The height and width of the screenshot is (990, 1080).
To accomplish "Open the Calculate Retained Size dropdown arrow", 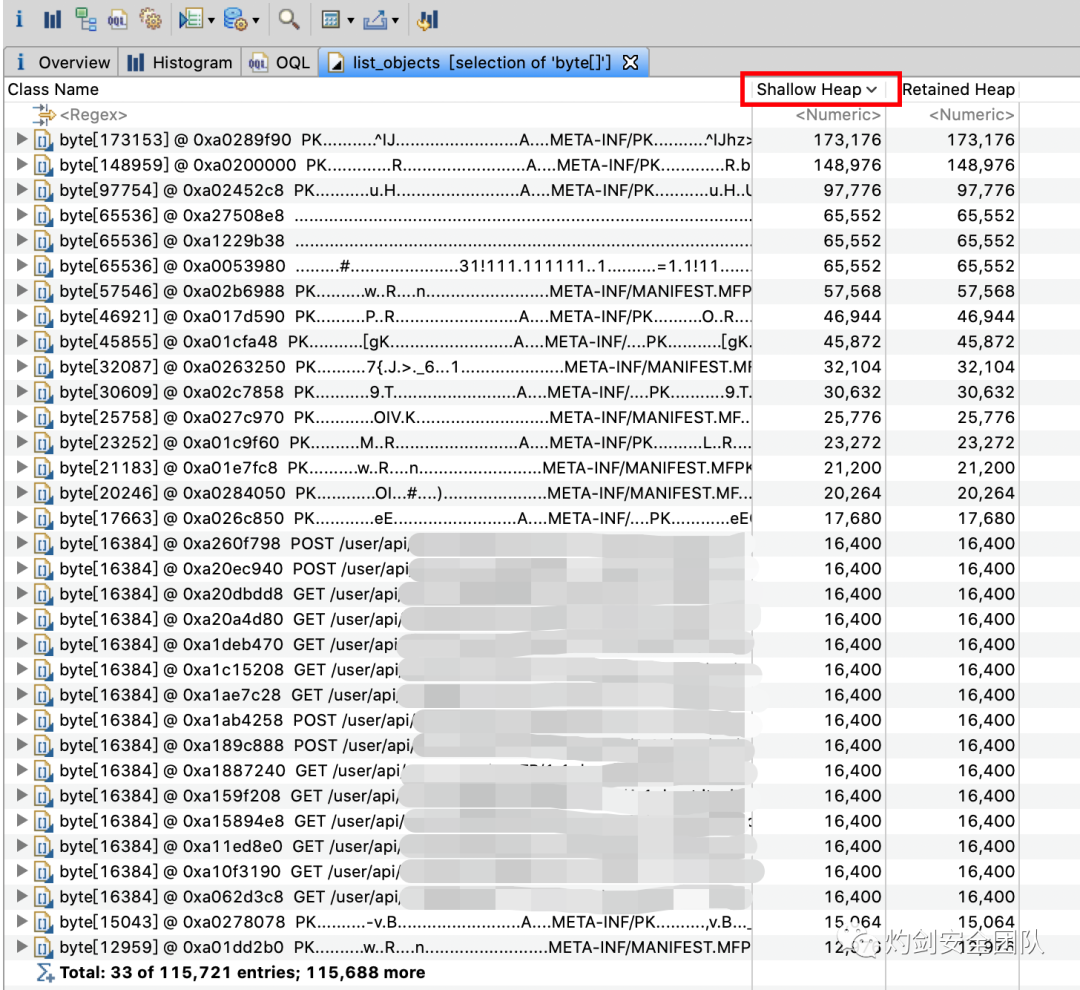I will click(x=351, y=21).
